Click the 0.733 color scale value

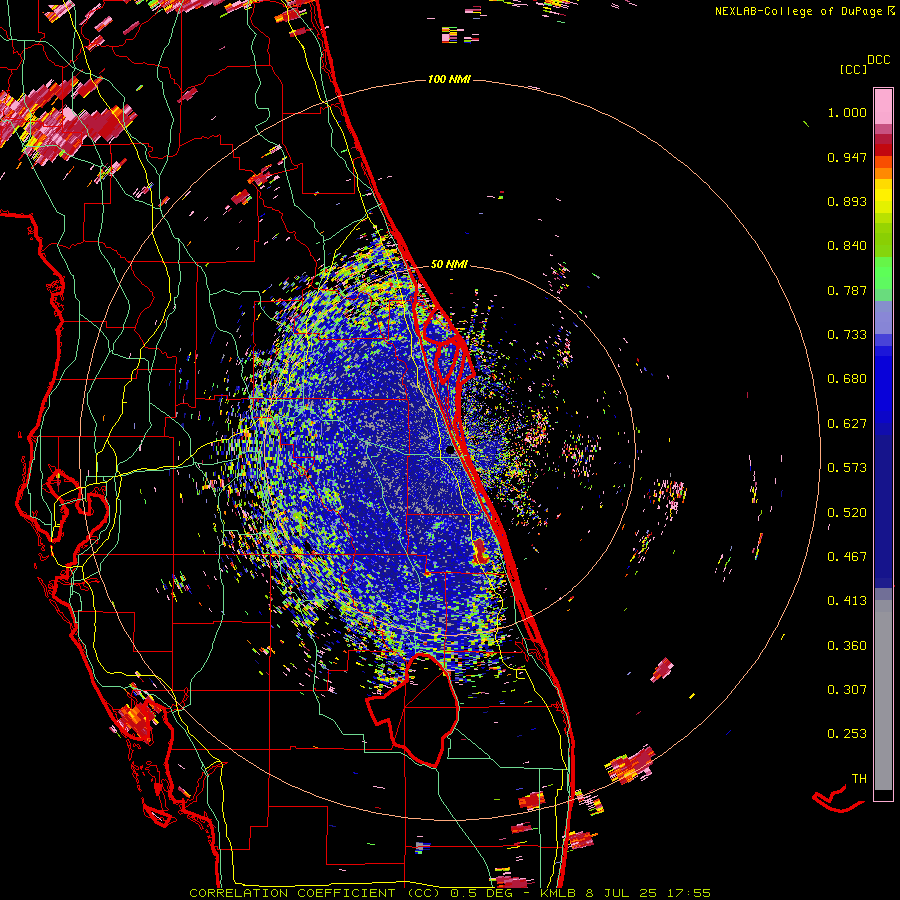(847, 335)
